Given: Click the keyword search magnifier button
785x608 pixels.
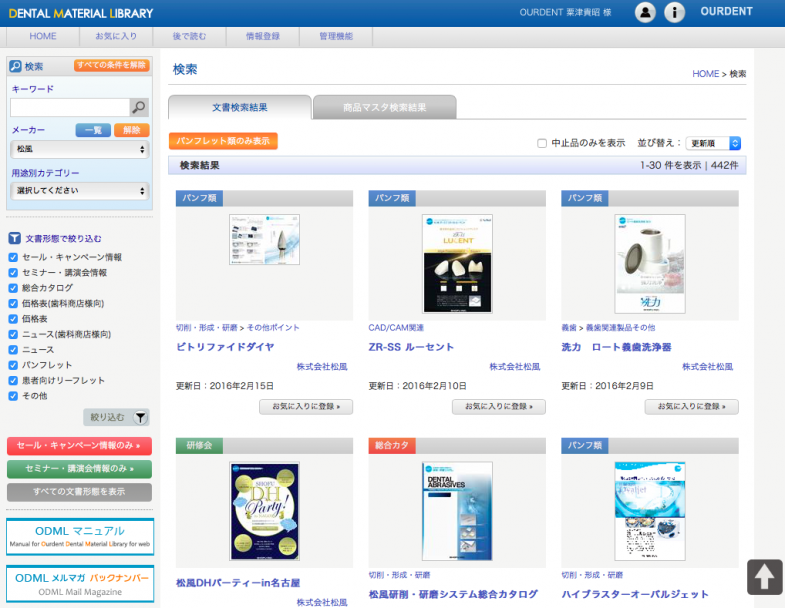Looking at the screenshot, I should pos(139,107).
